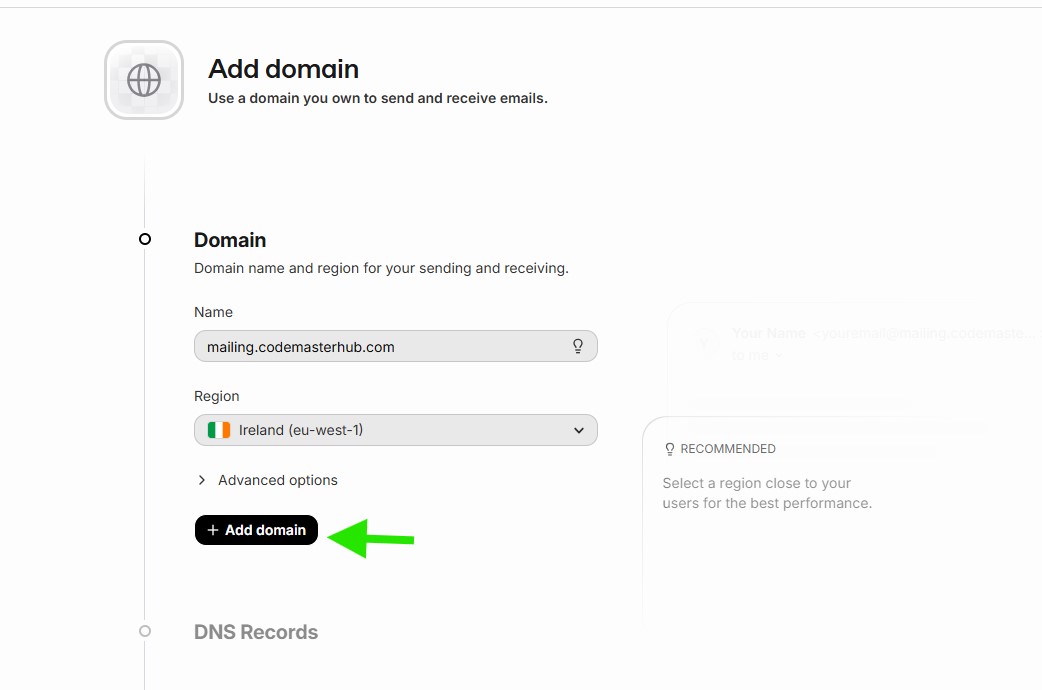Click the globe icon beside the page title

[x=144, y=80]
